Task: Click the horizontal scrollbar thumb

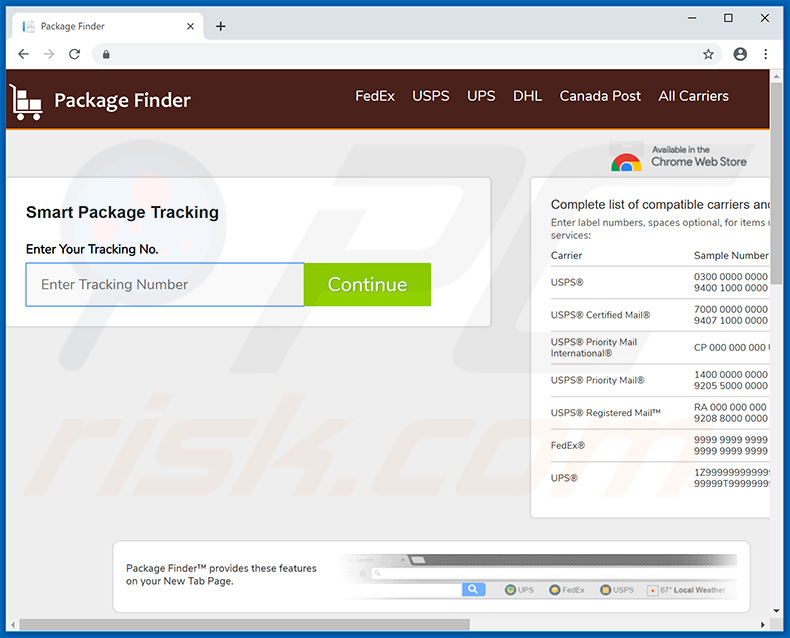Action: [x=244, y=625]
